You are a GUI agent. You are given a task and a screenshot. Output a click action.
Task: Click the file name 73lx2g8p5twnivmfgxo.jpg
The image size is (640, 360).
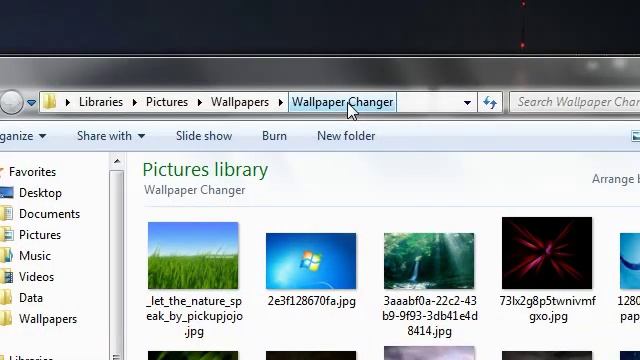548,309
